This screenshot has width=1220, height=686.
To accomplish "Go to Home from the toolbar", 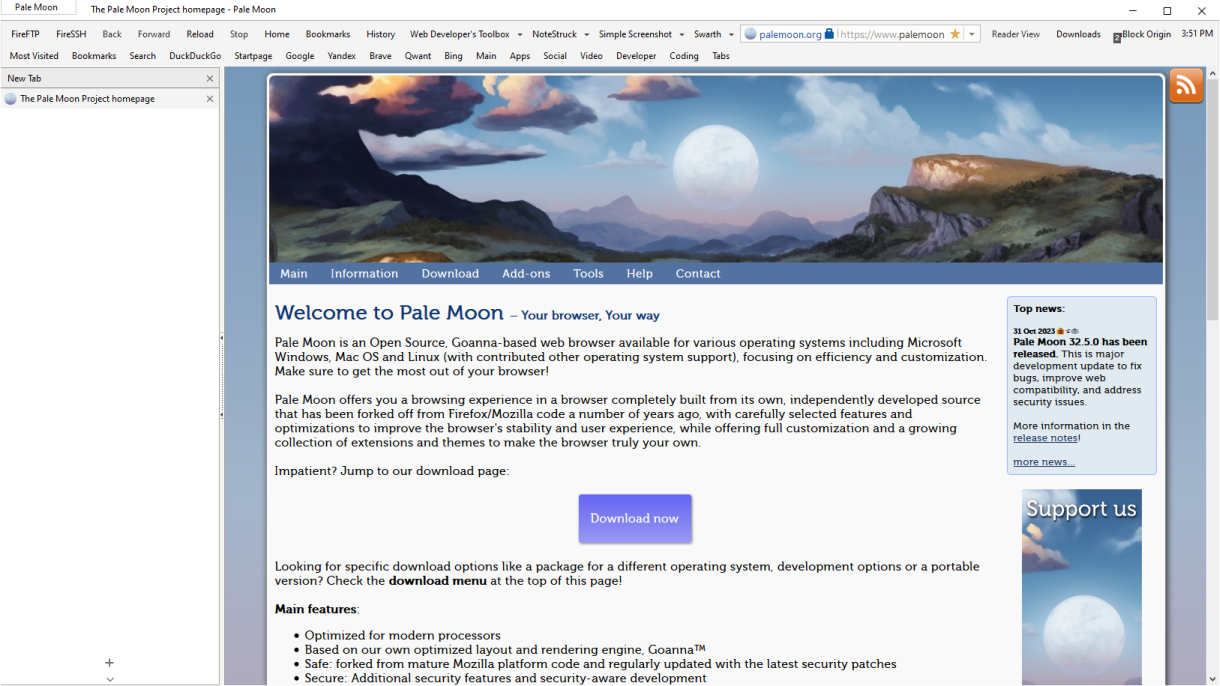I will click(x=277, y=34).
